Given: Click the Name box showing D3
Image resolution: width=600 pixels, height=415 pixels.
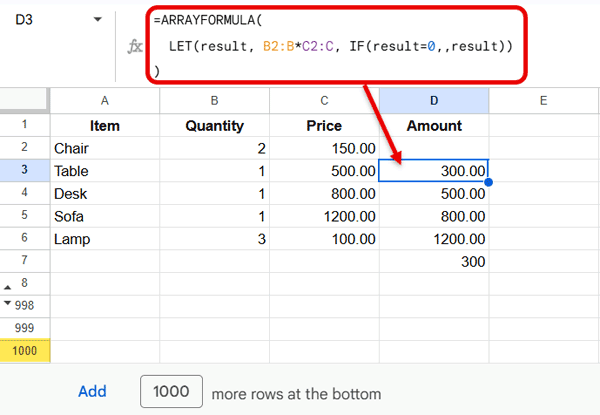Looking at the screenshot, I should (24, 20).
